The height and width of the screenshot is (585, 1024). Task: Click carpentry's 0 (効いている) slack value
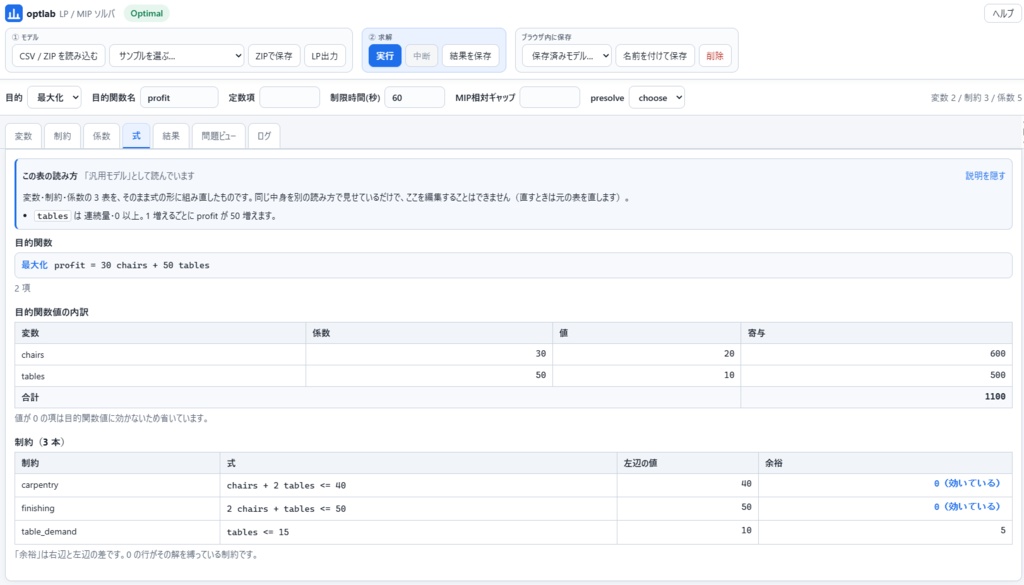[967, 483]
